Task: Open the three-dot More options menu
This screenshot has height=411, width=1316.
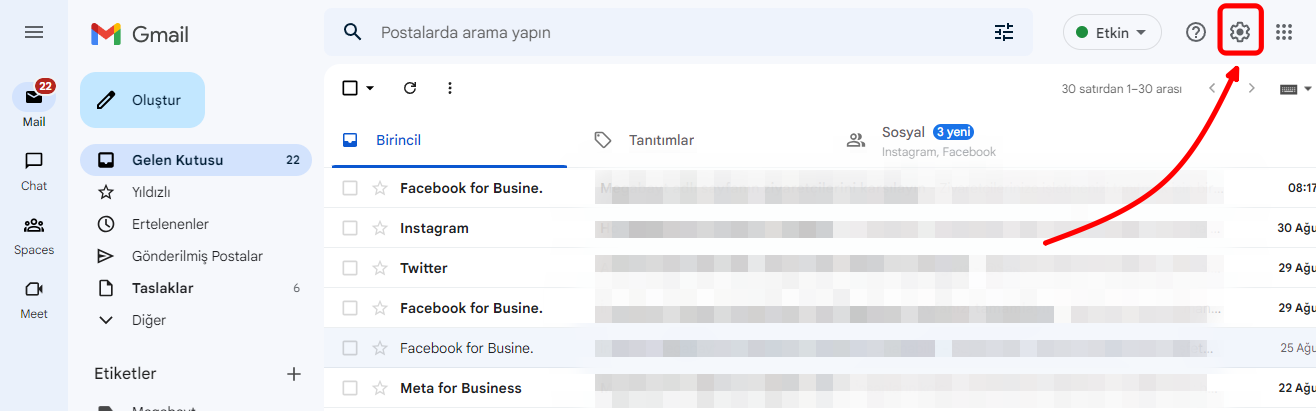Action: click(450, 88)
